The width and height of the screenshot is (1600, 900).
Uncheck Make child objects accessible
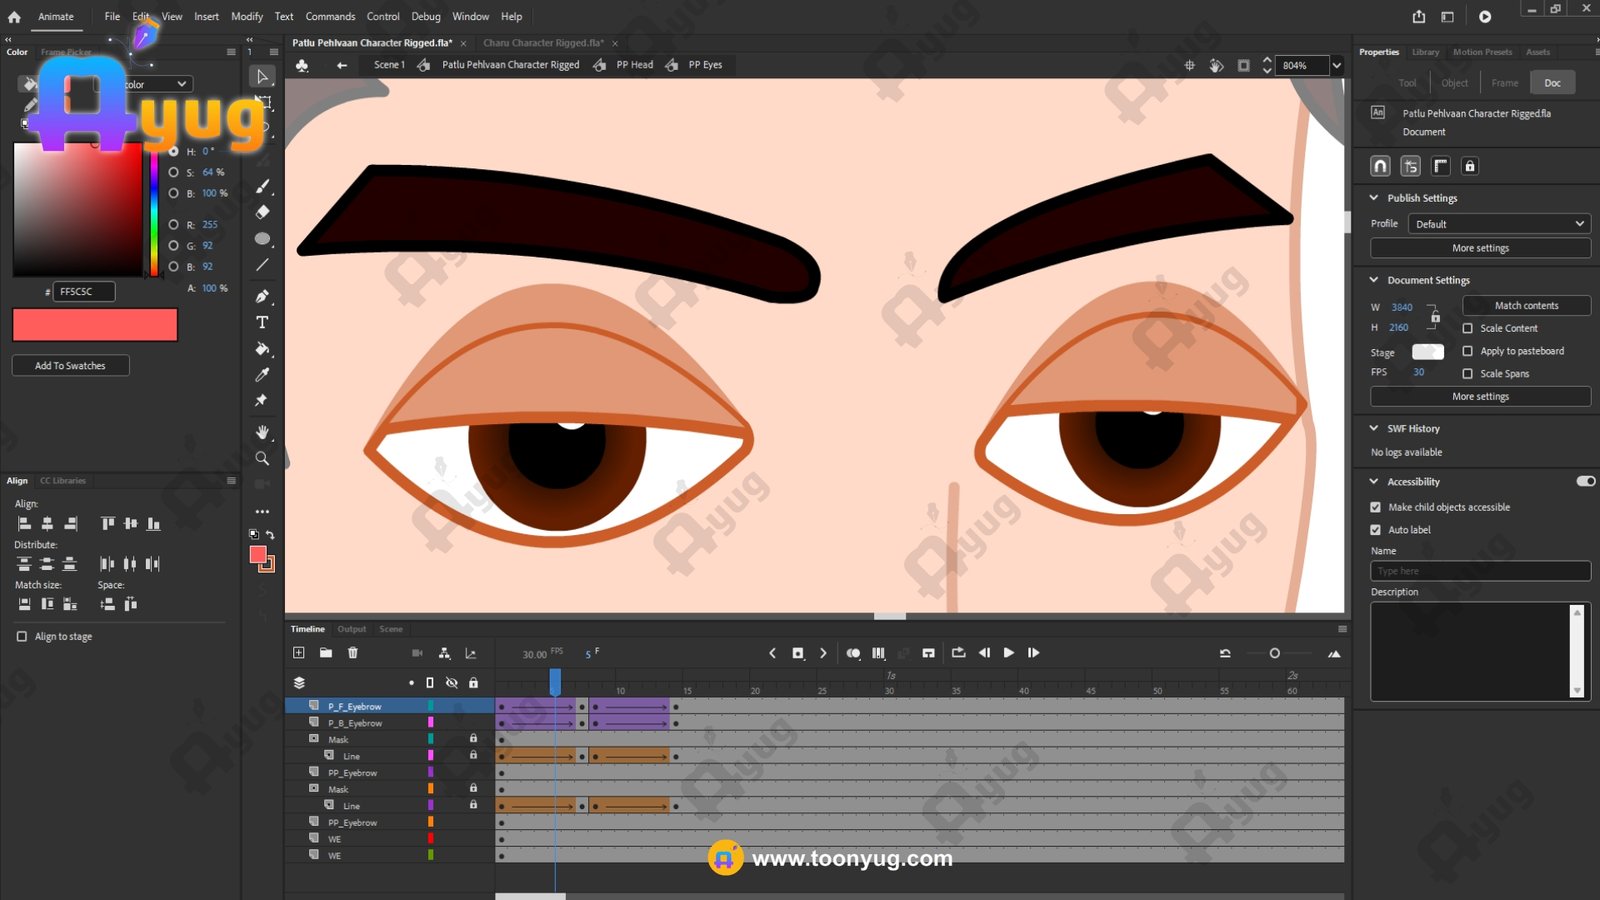[1376, 507]
